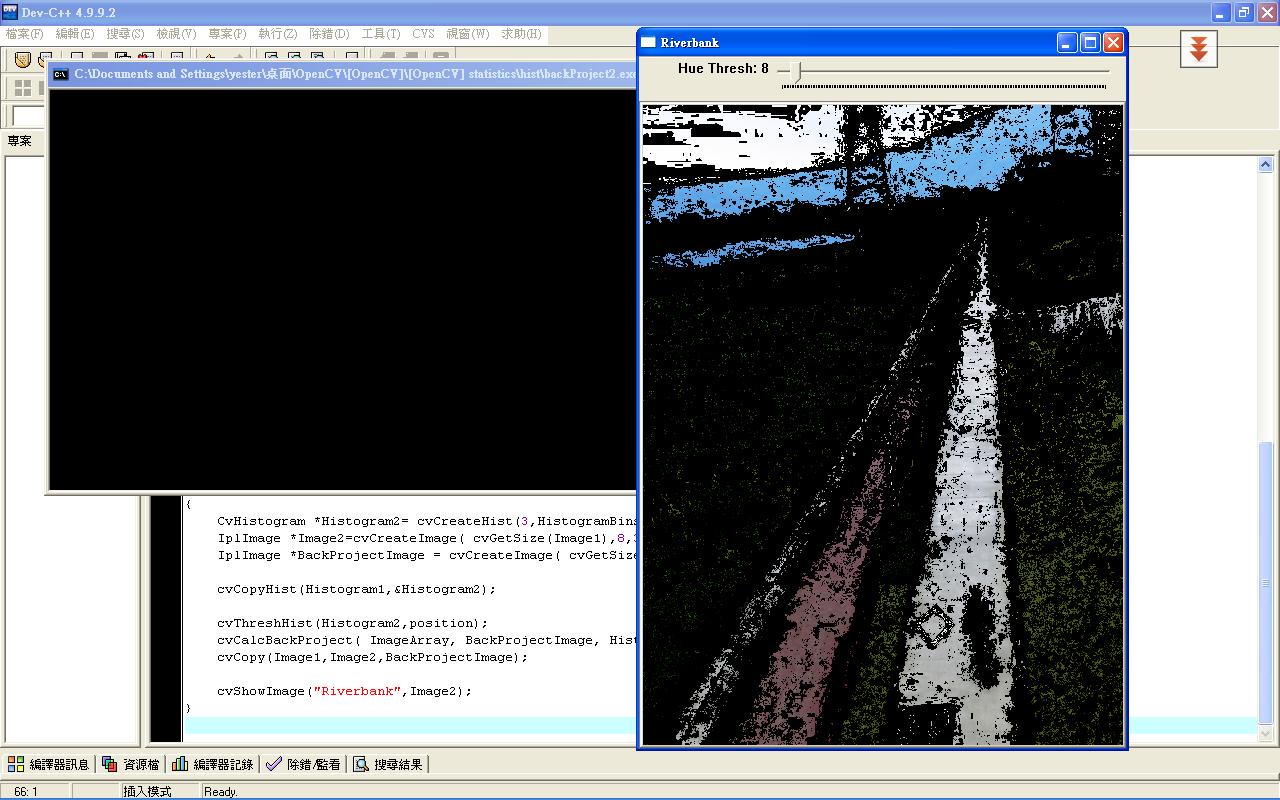Switch to the 除錯/監看 tab

[303, 764]
